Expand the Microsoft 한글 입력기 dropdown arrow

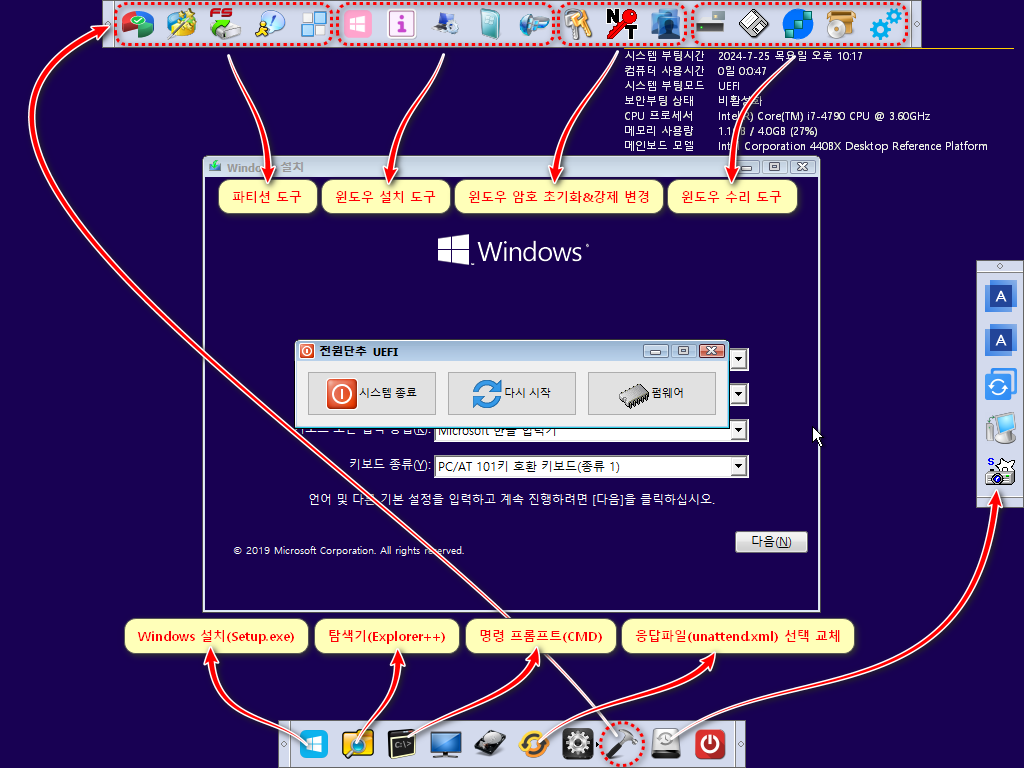pyautogui.click(x=739, y=430)
